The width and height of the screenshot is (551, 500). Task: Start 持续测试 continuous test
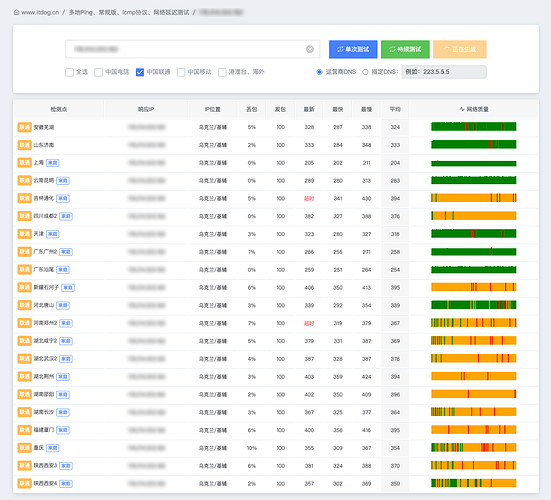coord(405,49)
